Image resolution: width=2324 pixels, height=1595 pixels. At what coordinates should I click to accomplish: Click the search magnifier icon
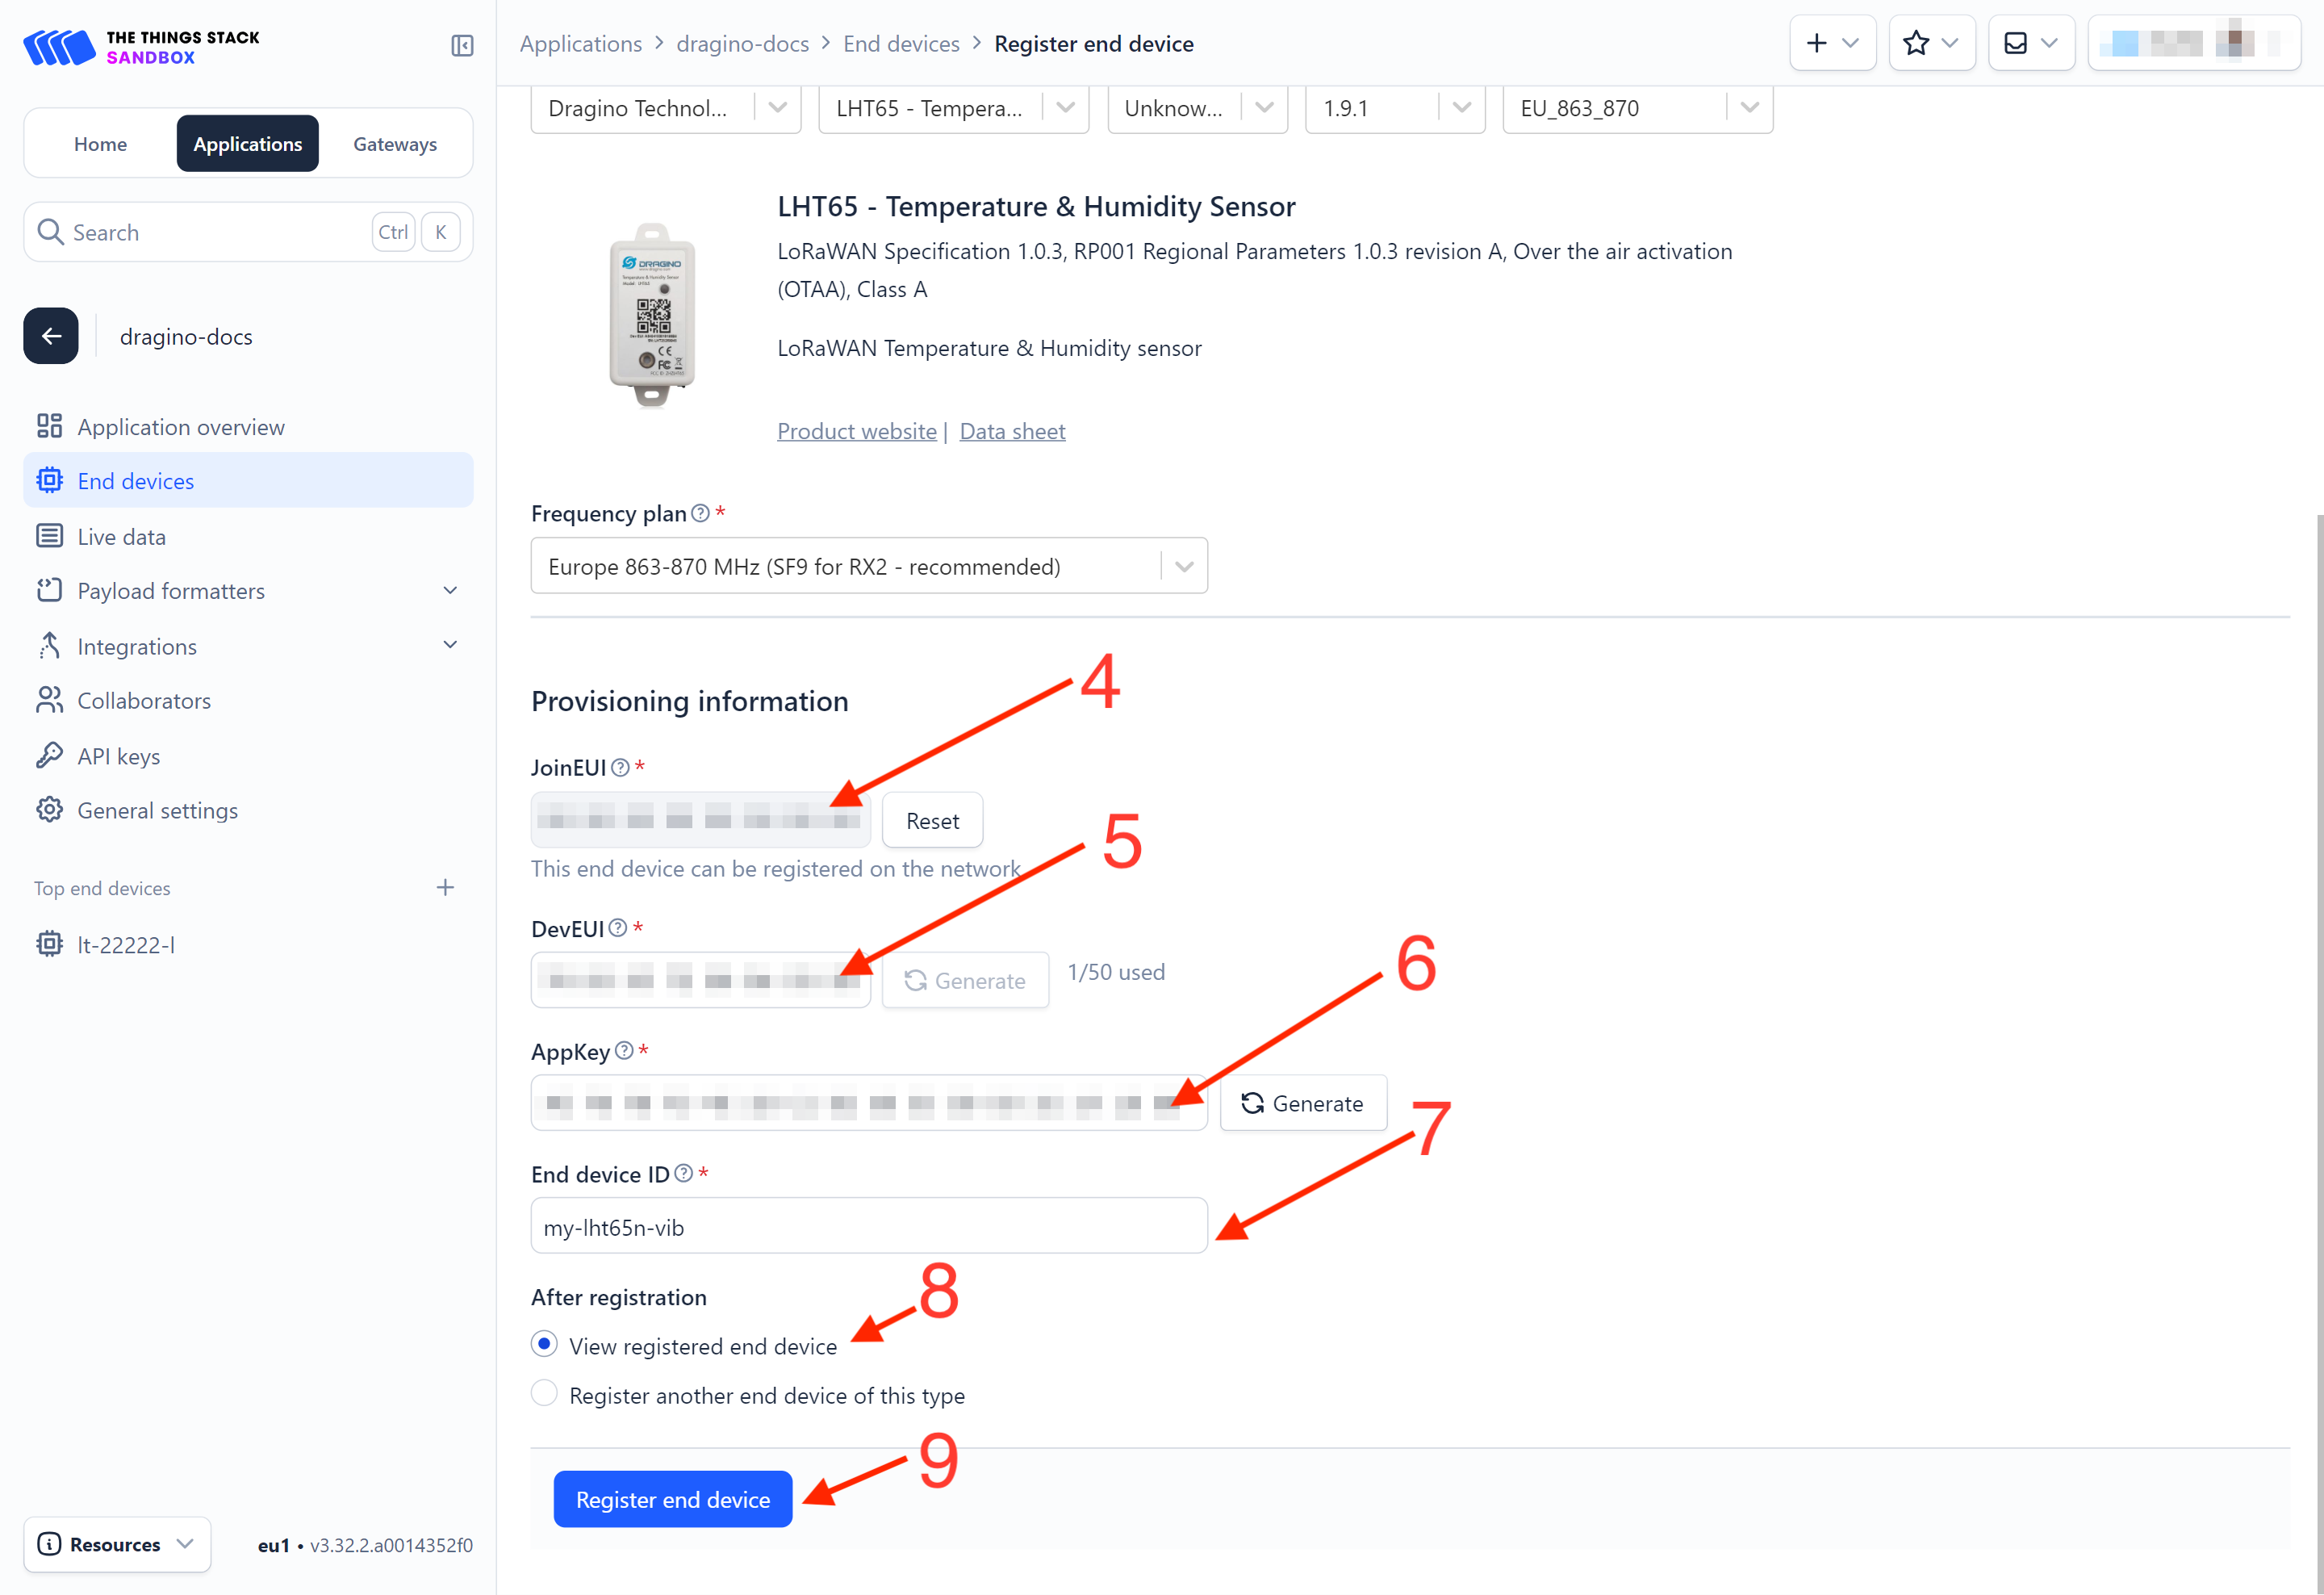(x=50, y=232)
